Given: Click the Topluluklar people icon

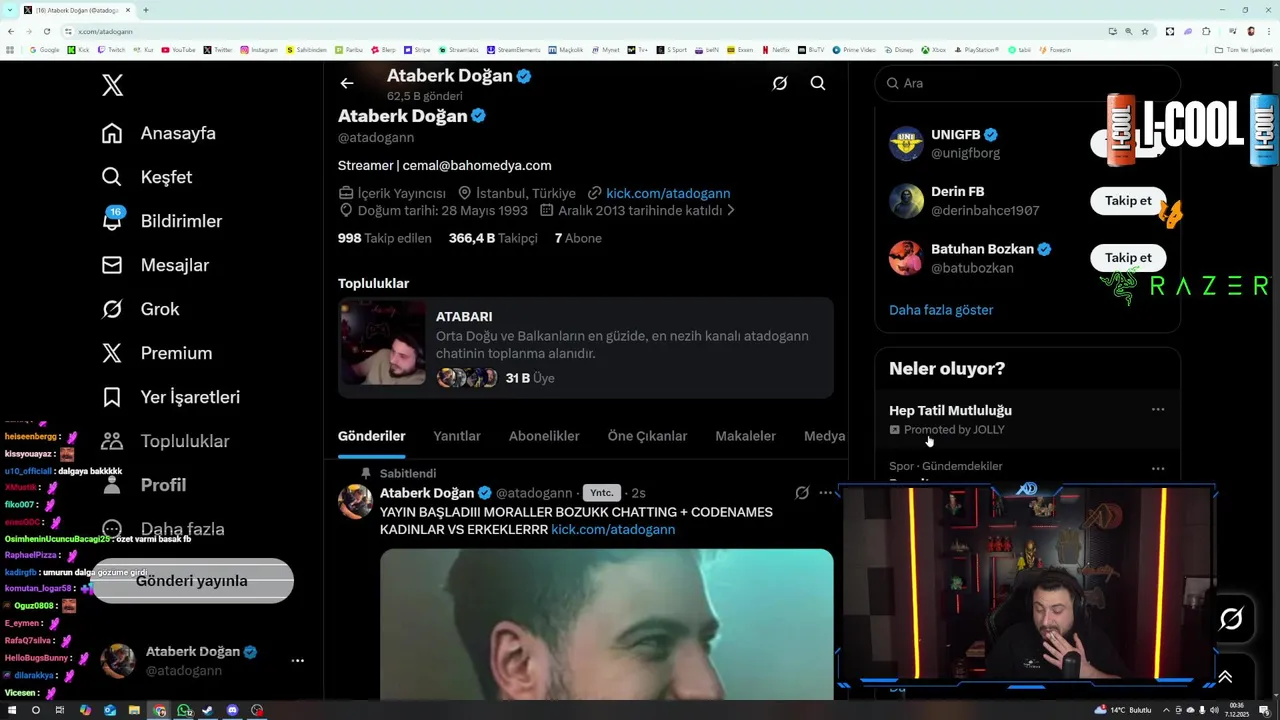Looking at the screenshot, I should (x=112, y=441).
